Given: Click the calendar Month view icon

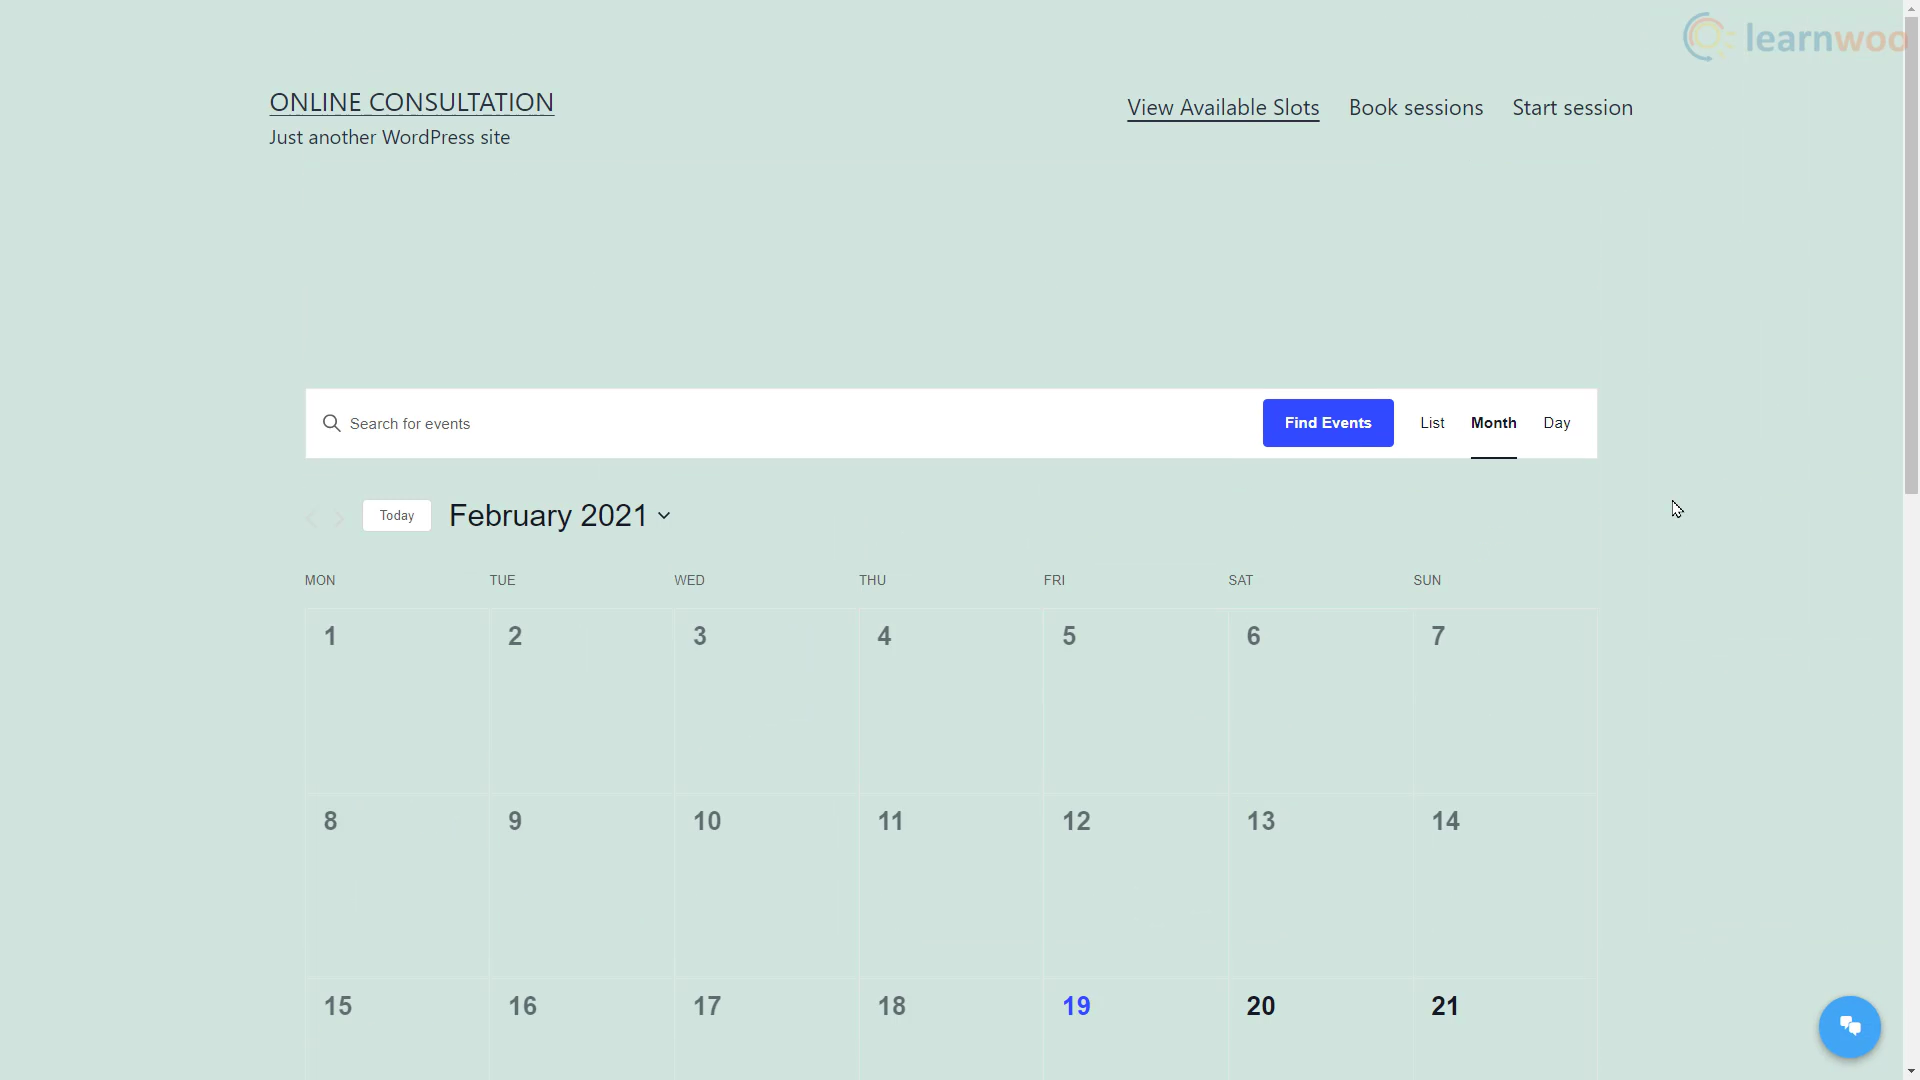Looking at the screenshot, I should [1494, 422].
